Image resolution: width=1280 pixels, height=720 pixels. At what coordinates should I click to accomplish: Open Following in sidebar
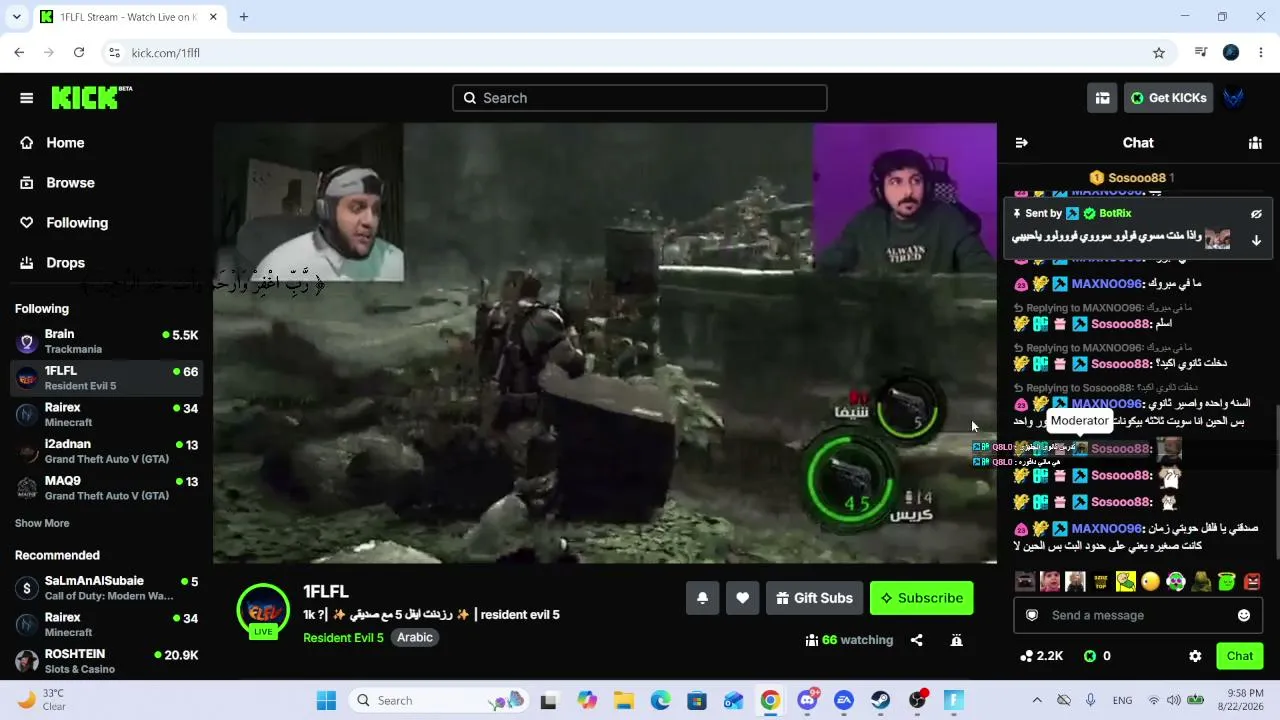tap(64, 223)
